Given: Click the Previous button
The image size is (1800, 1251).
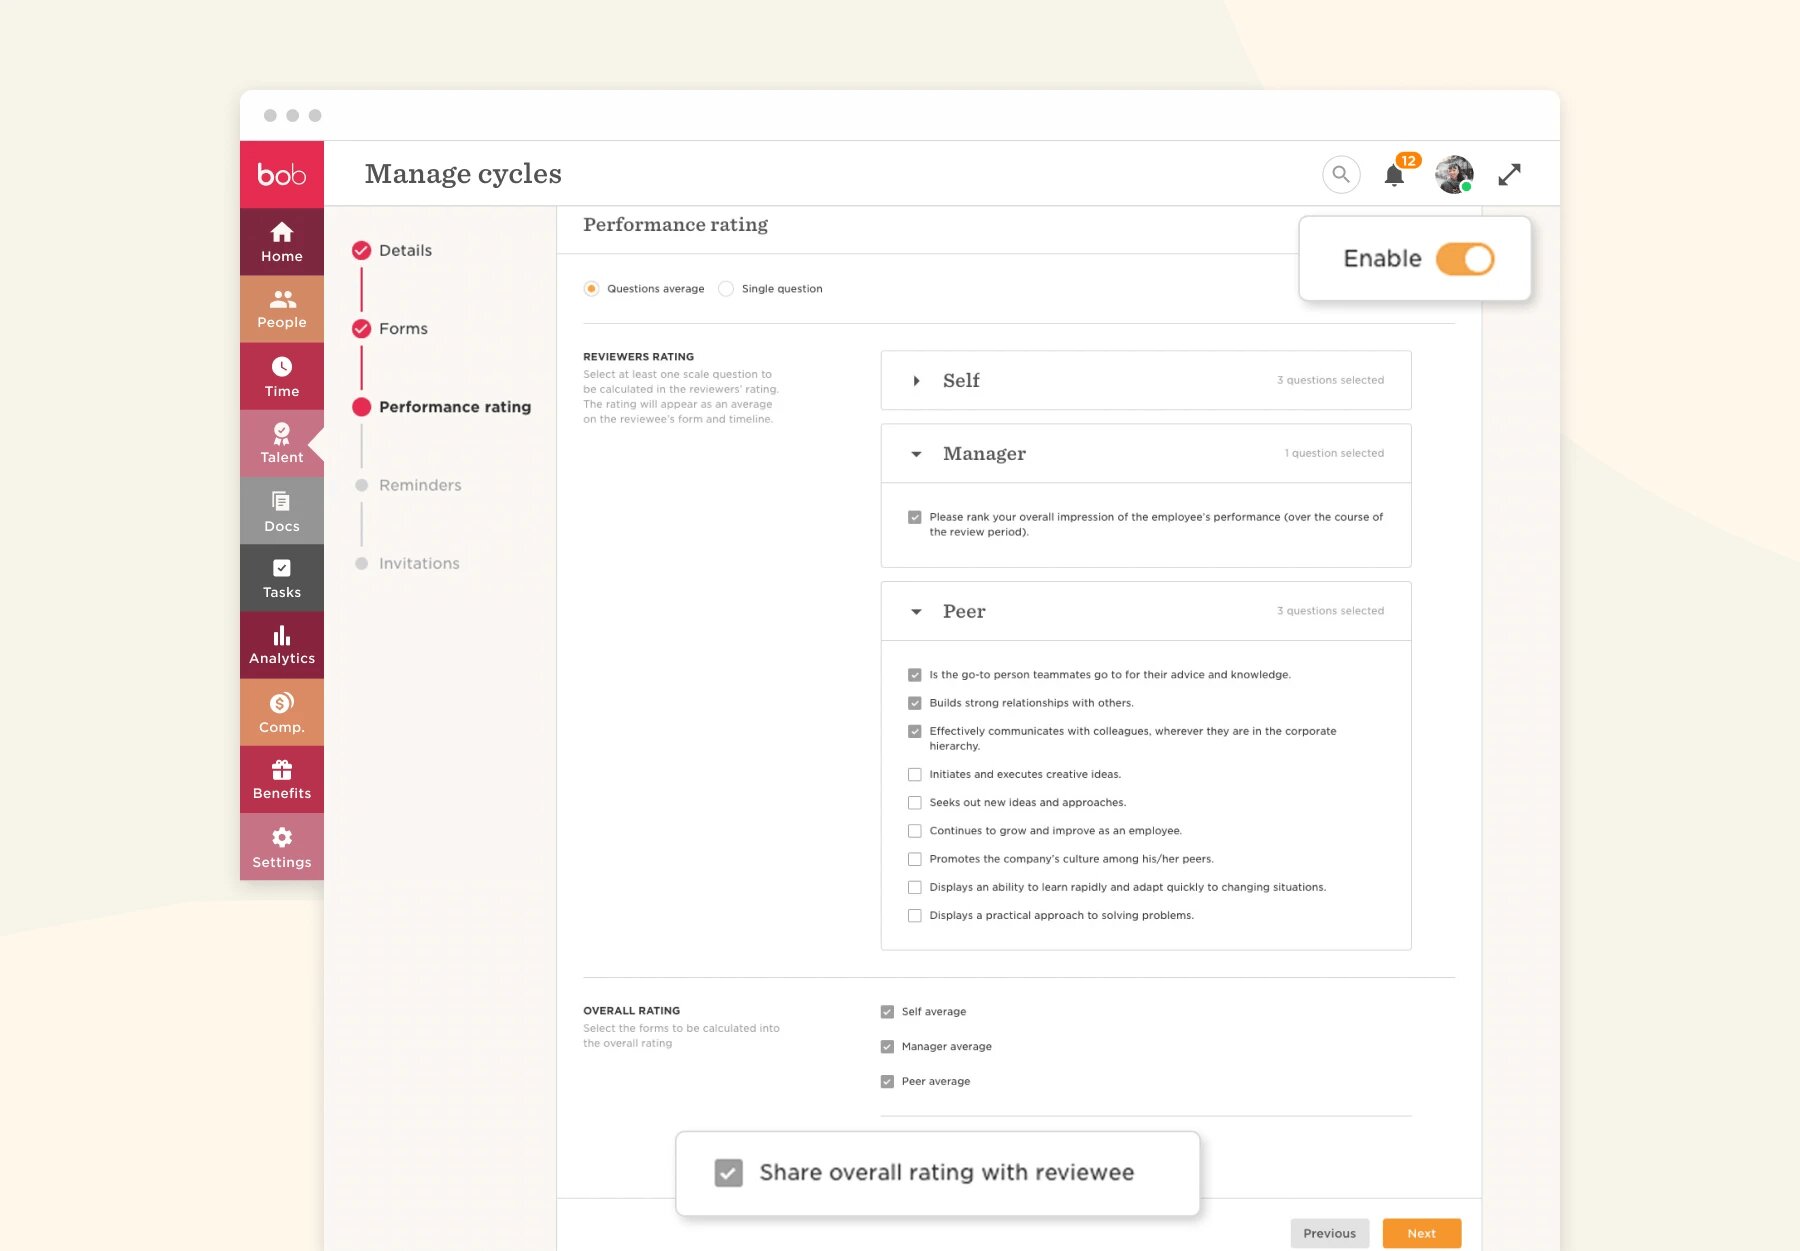Looking at the screenshot, I should coord(1329,1233).
